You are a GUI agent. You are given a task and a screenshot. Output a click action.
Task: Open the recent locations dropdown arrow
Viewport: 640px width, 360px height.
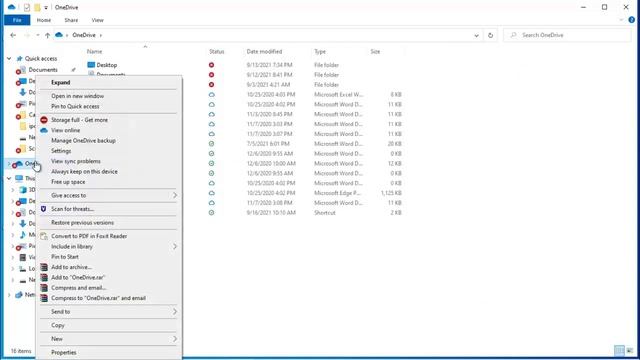(38, 35)
